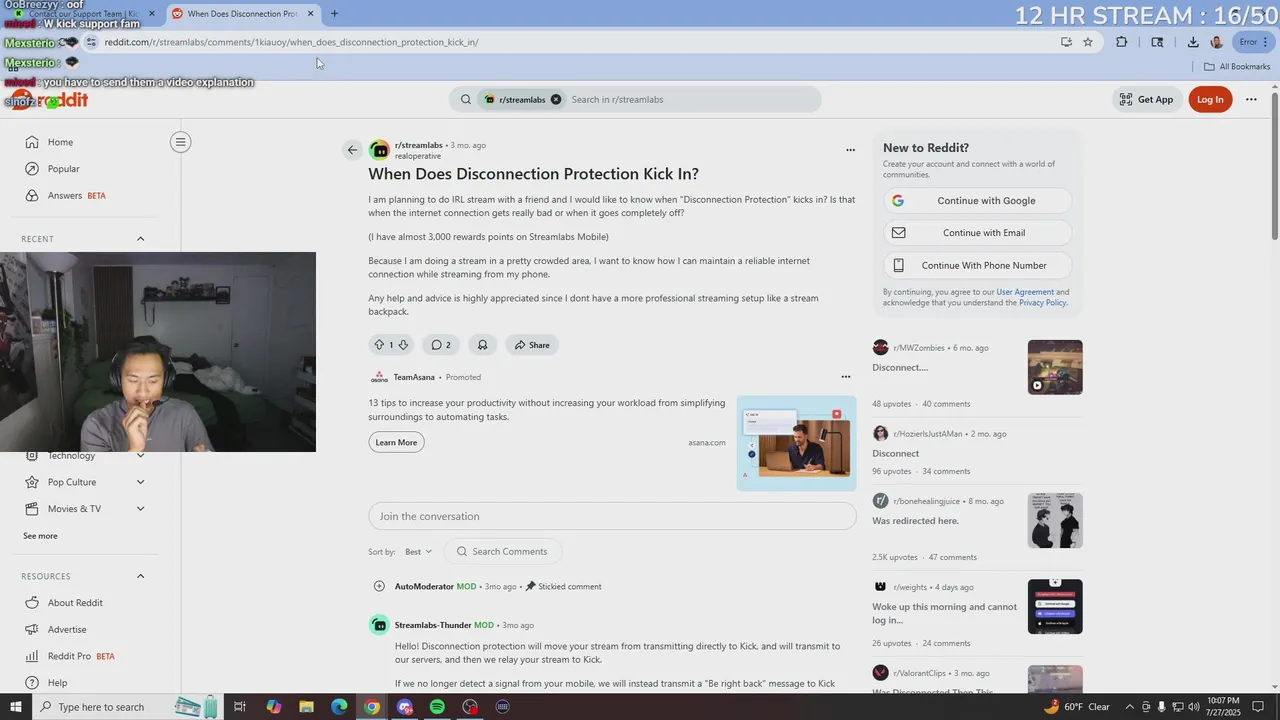Open the TeamAsana ad options menu
The height and width of the screenshot is (720, 1280).
click(x=846, y=377)
